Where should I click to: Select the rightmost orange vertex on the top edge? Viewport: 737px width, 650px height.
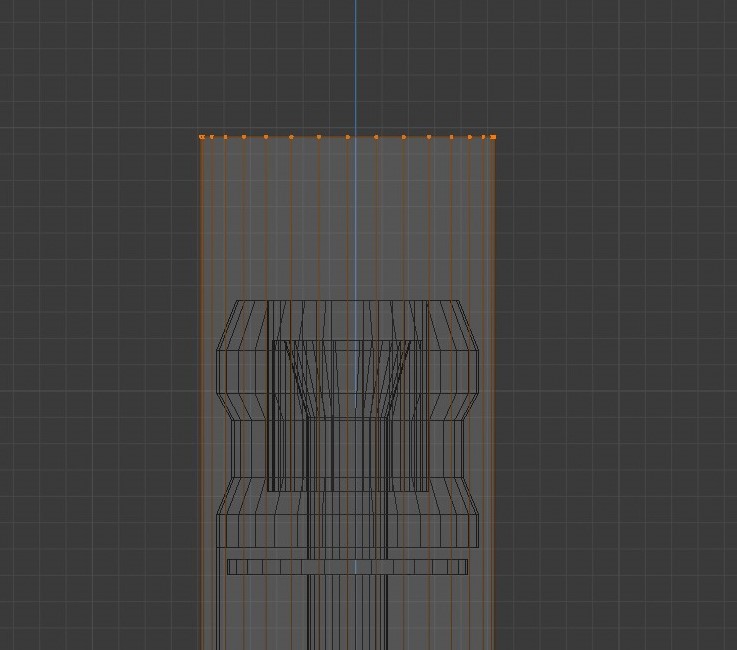click(x=493, y=137)
